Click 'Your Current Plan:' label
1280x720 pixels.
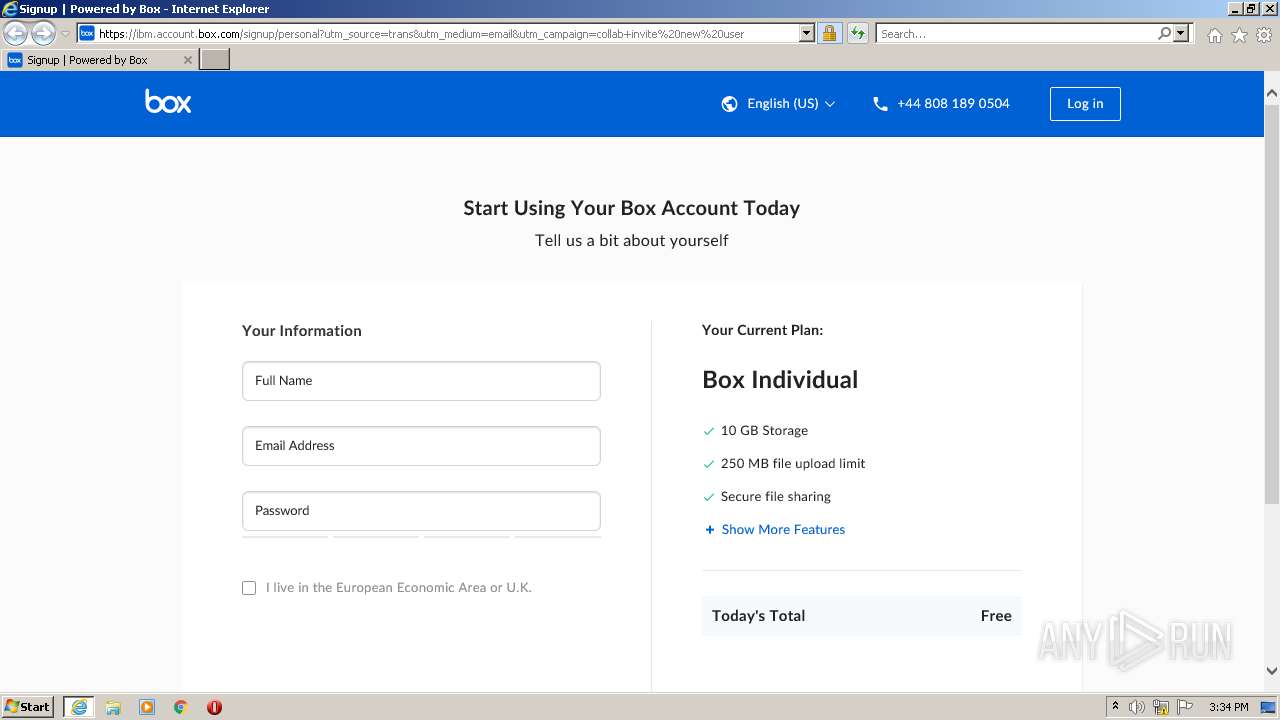click(x=763, y=330)
